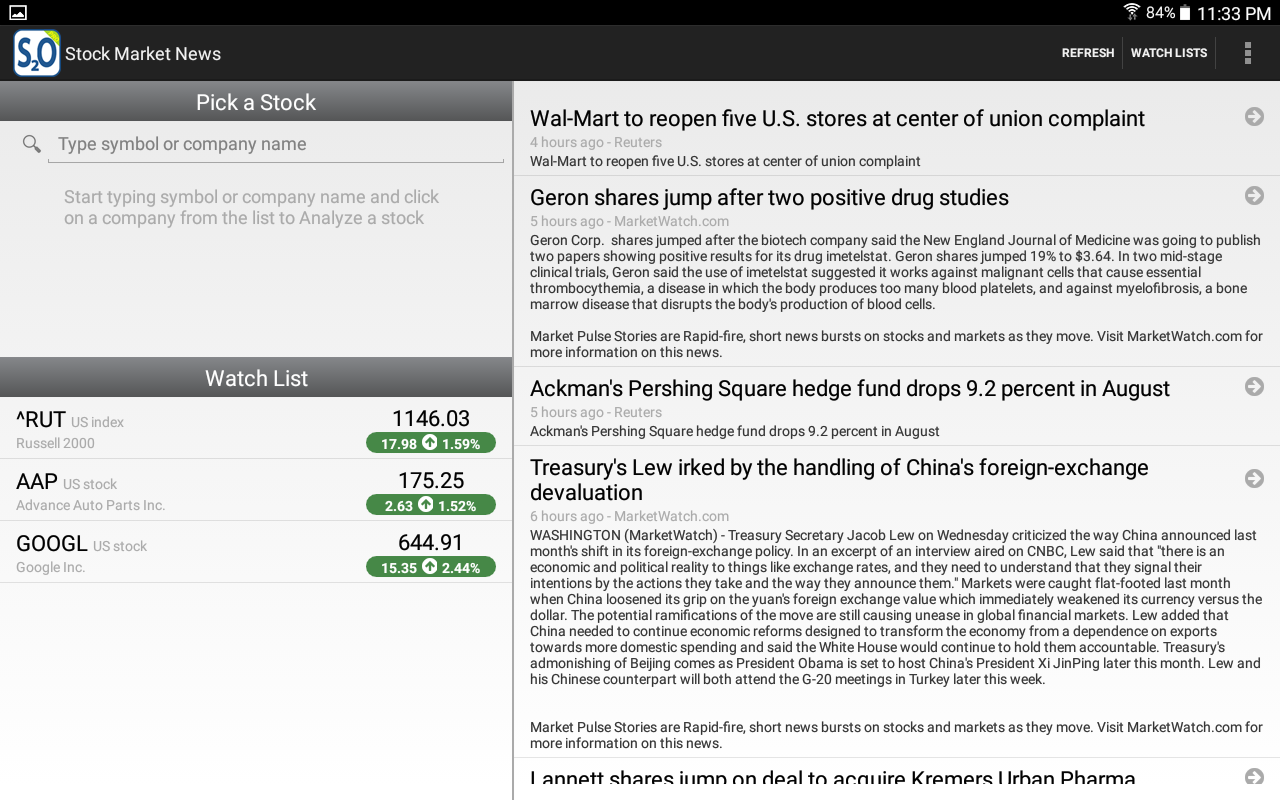
Task: Open WATCH LISTS
Action: [1169, 53]
